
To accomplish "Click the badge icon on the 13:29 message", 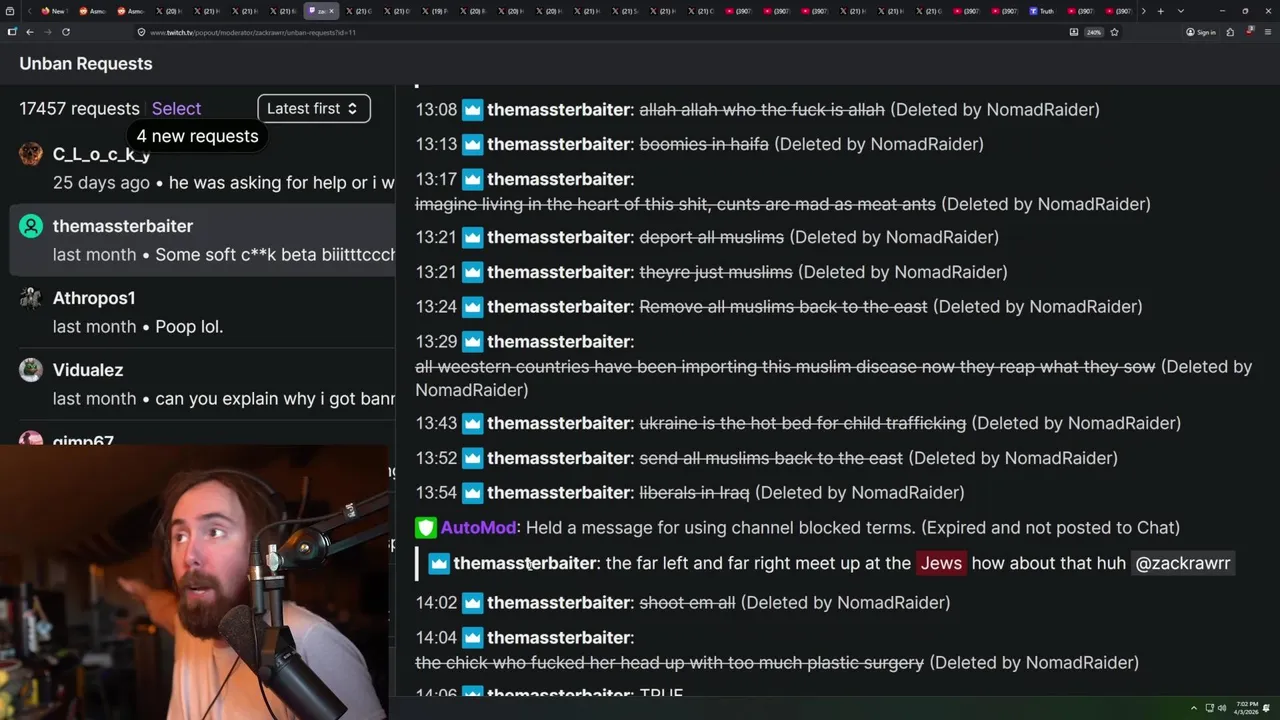I will coord(472,341).
